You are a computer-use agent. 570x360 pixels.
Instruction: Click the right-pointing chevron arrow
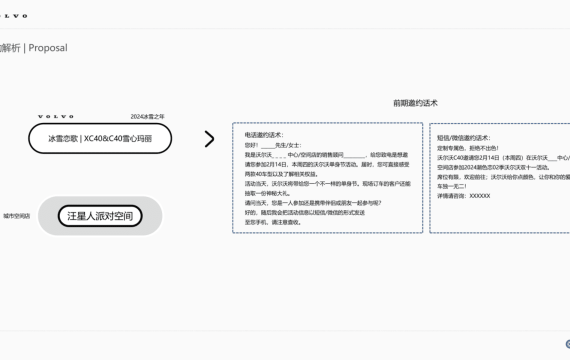[209, 139]
